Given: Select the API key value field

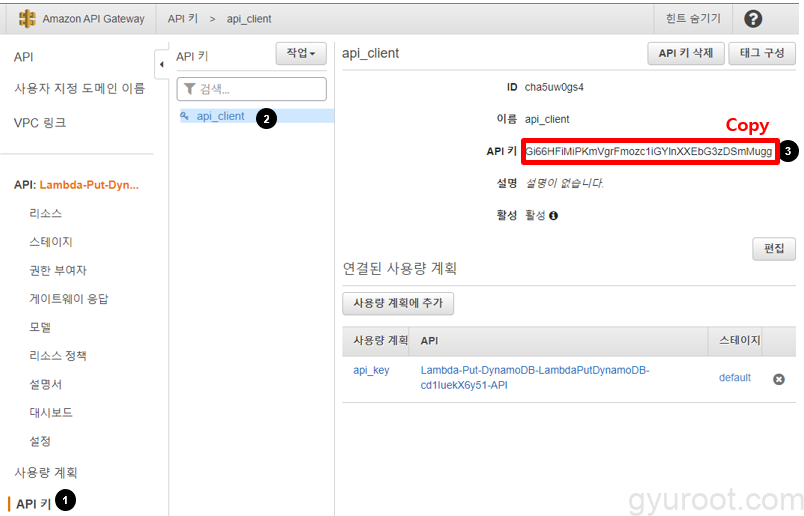Looking at the screenshot, I should (648, 151).
